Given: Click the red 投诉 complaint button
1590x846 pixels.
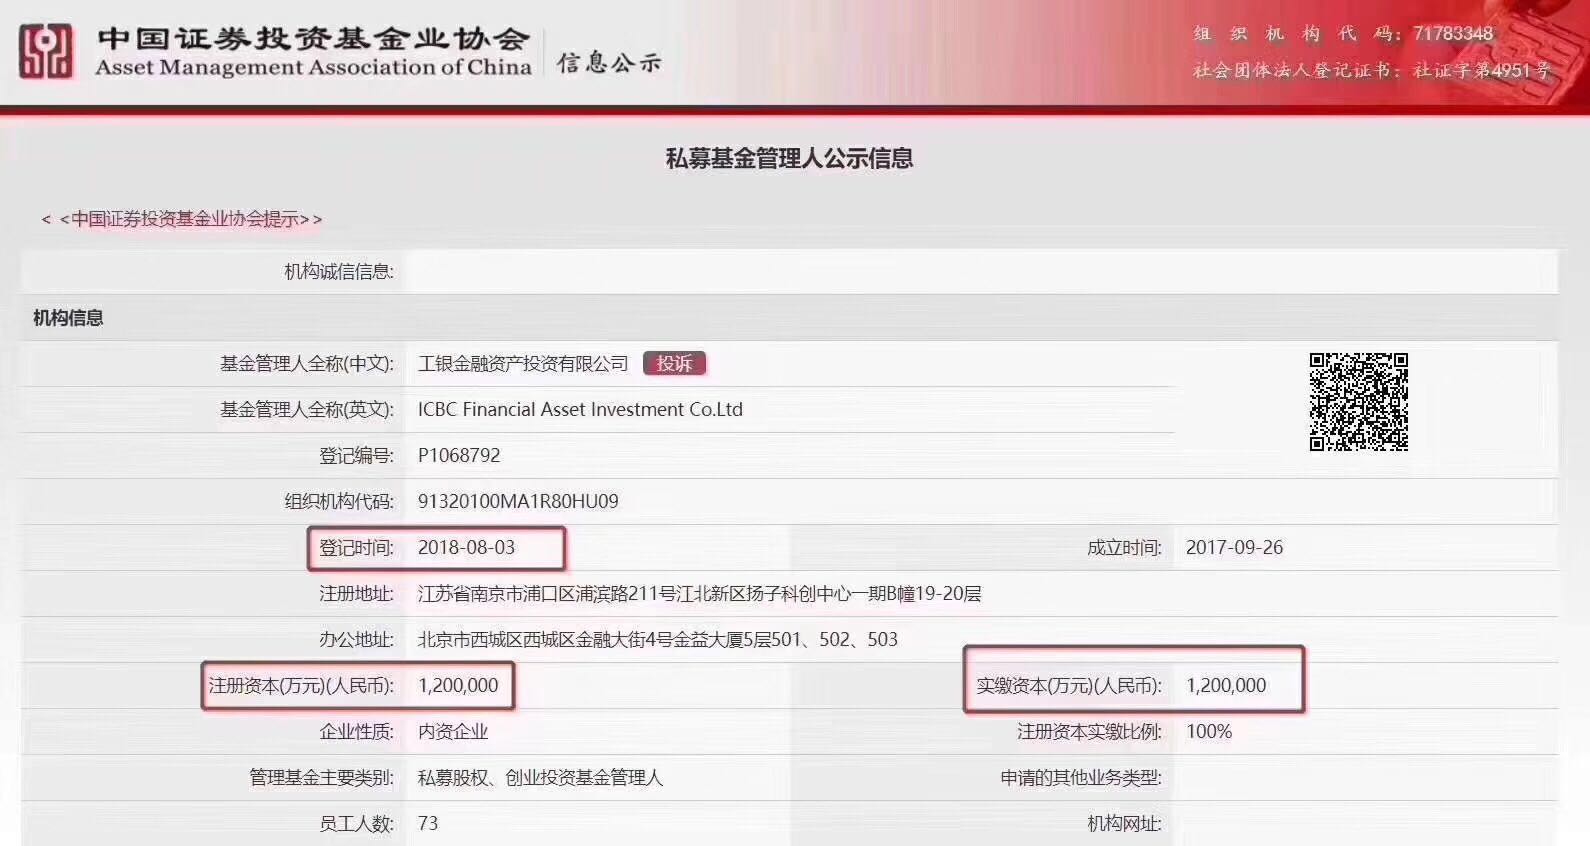Looking at the screenshot, I should coord(674,363).
